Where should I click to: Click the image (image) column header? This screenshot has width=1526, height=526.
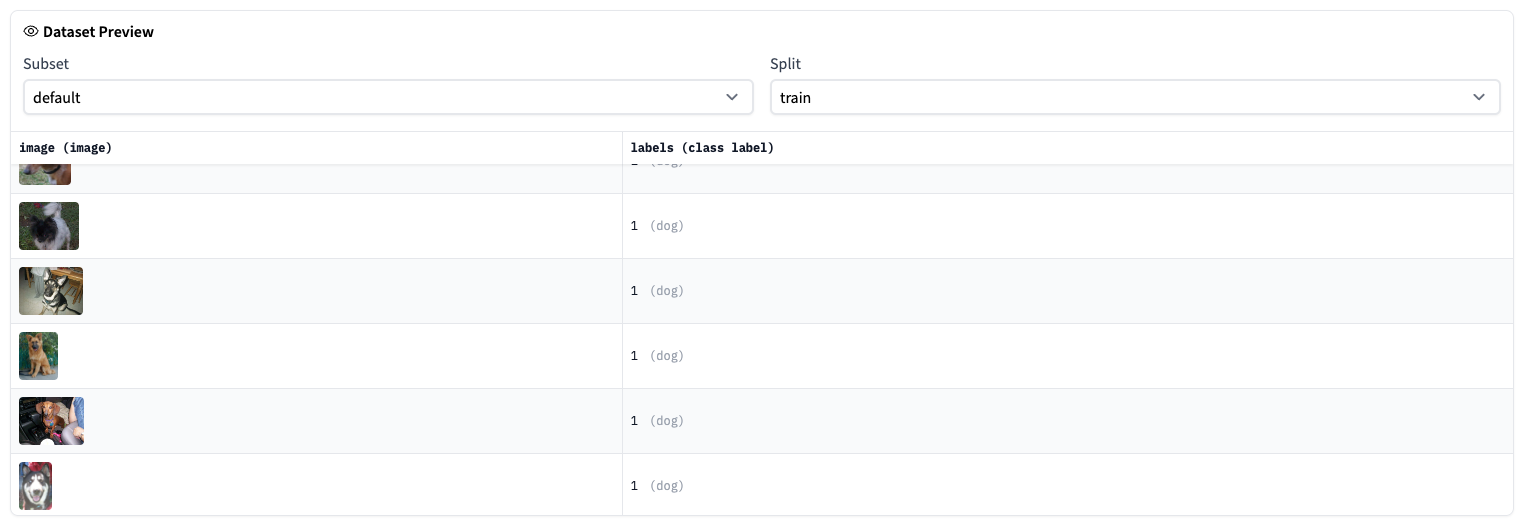(x=66, y=148)
